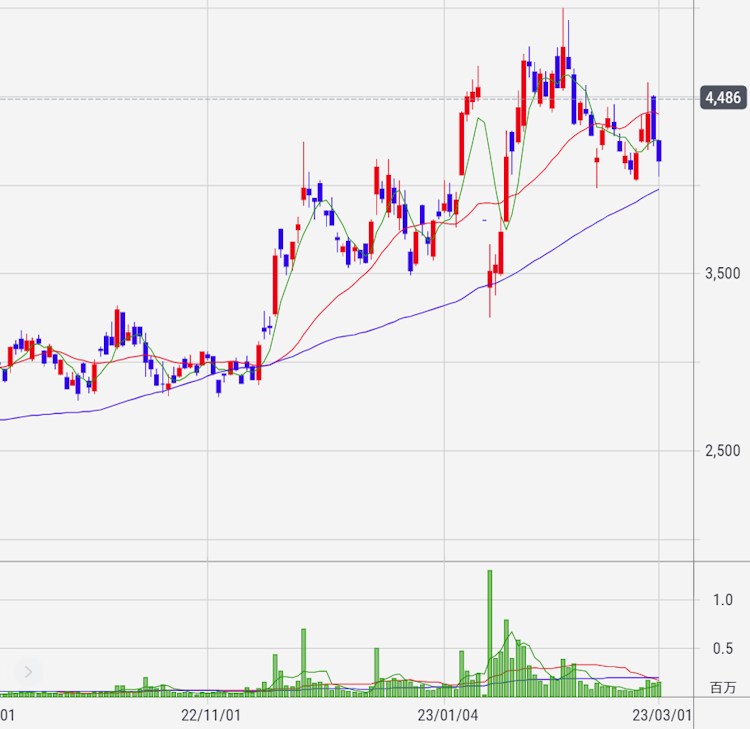Select the tallest green volume bar
750x729 pixels.
(490, 633)
